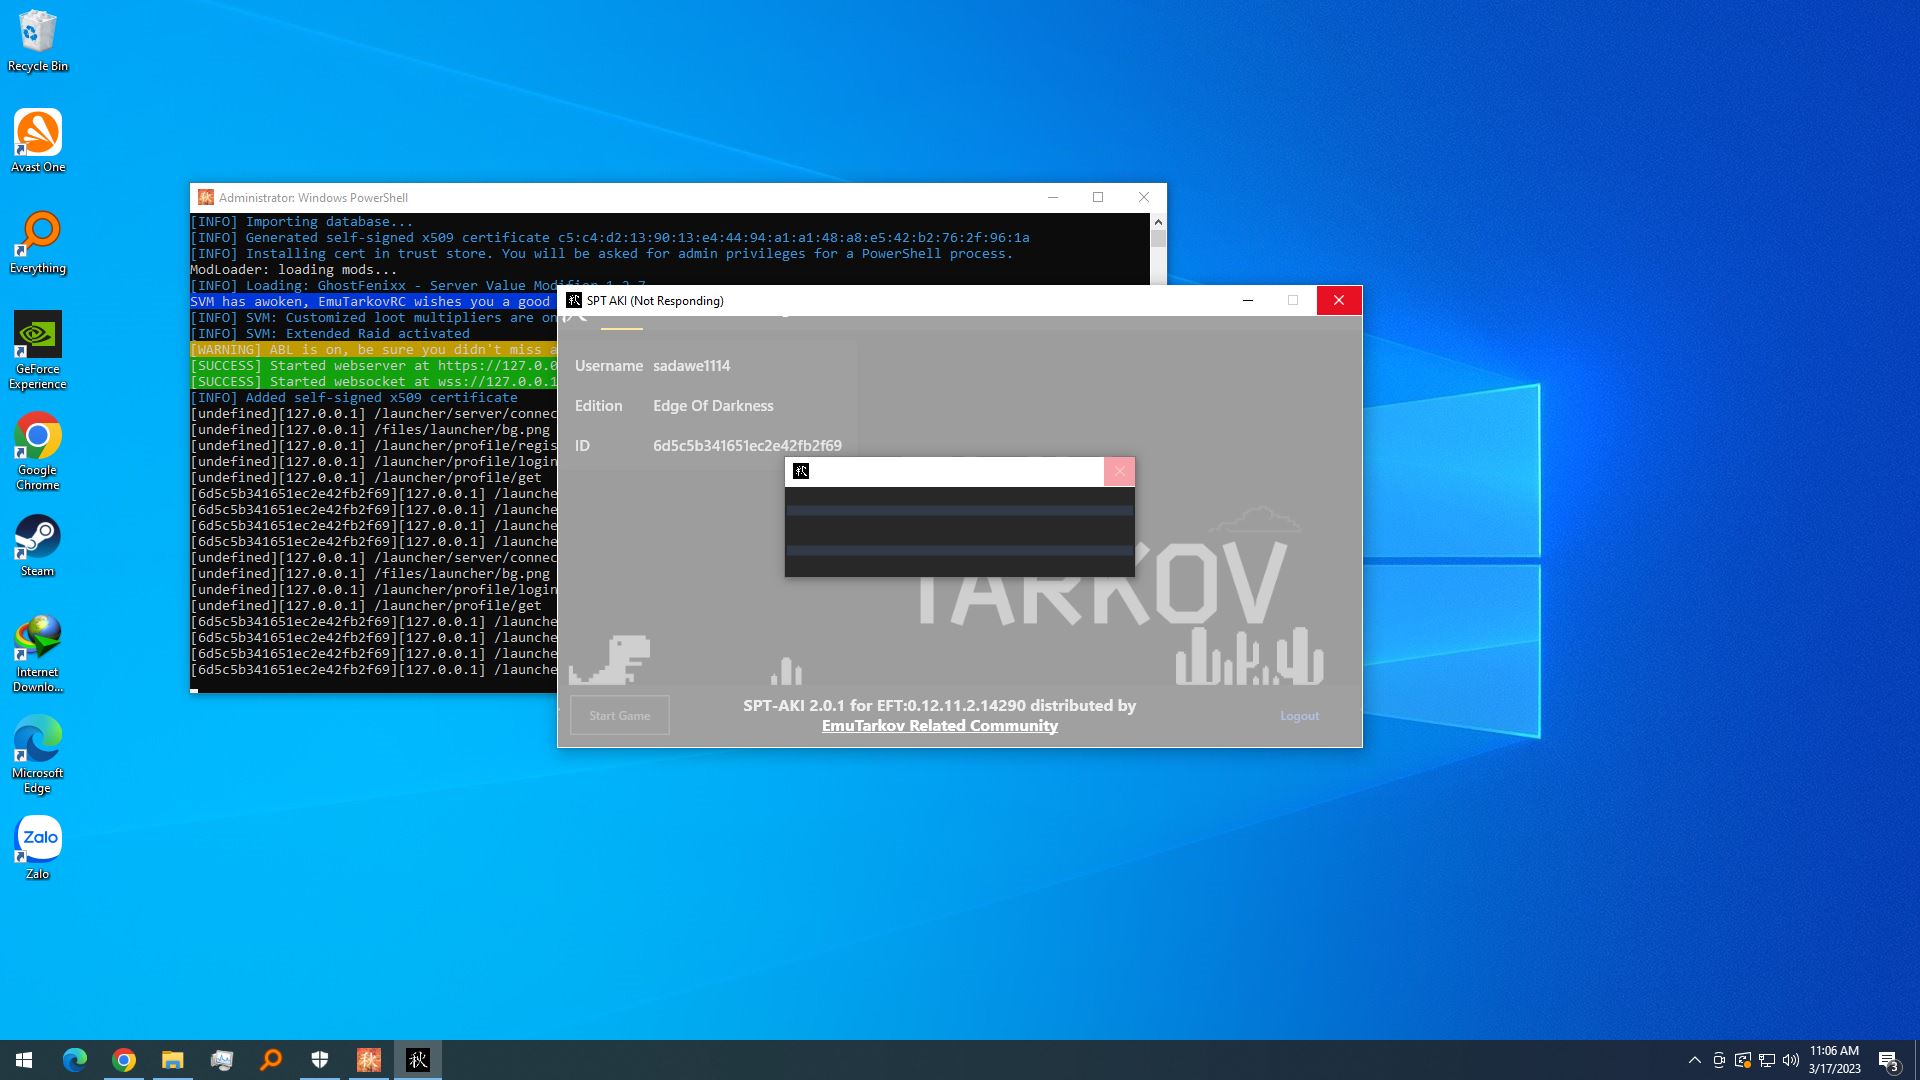Expand the hidden system tray icons chevron

click(x=1694, y=1060)
